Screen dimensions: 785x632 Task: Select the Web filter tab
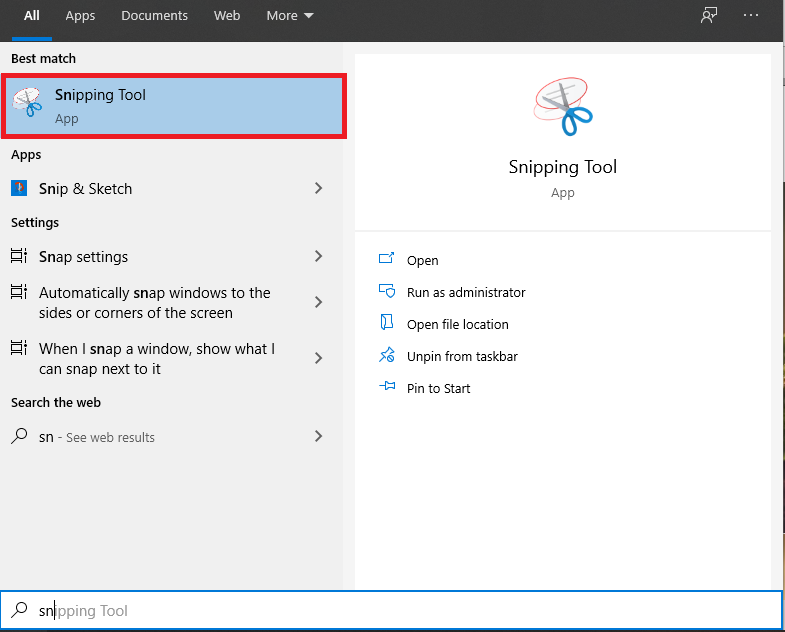[227, 16]
